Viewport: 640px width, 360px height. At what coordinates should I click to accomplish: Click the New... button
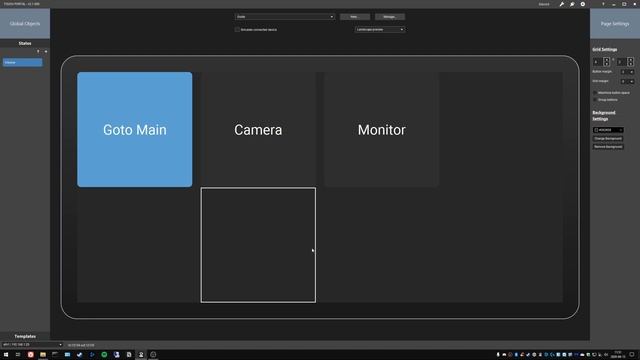pyautogui.click(x=355, y=17)
